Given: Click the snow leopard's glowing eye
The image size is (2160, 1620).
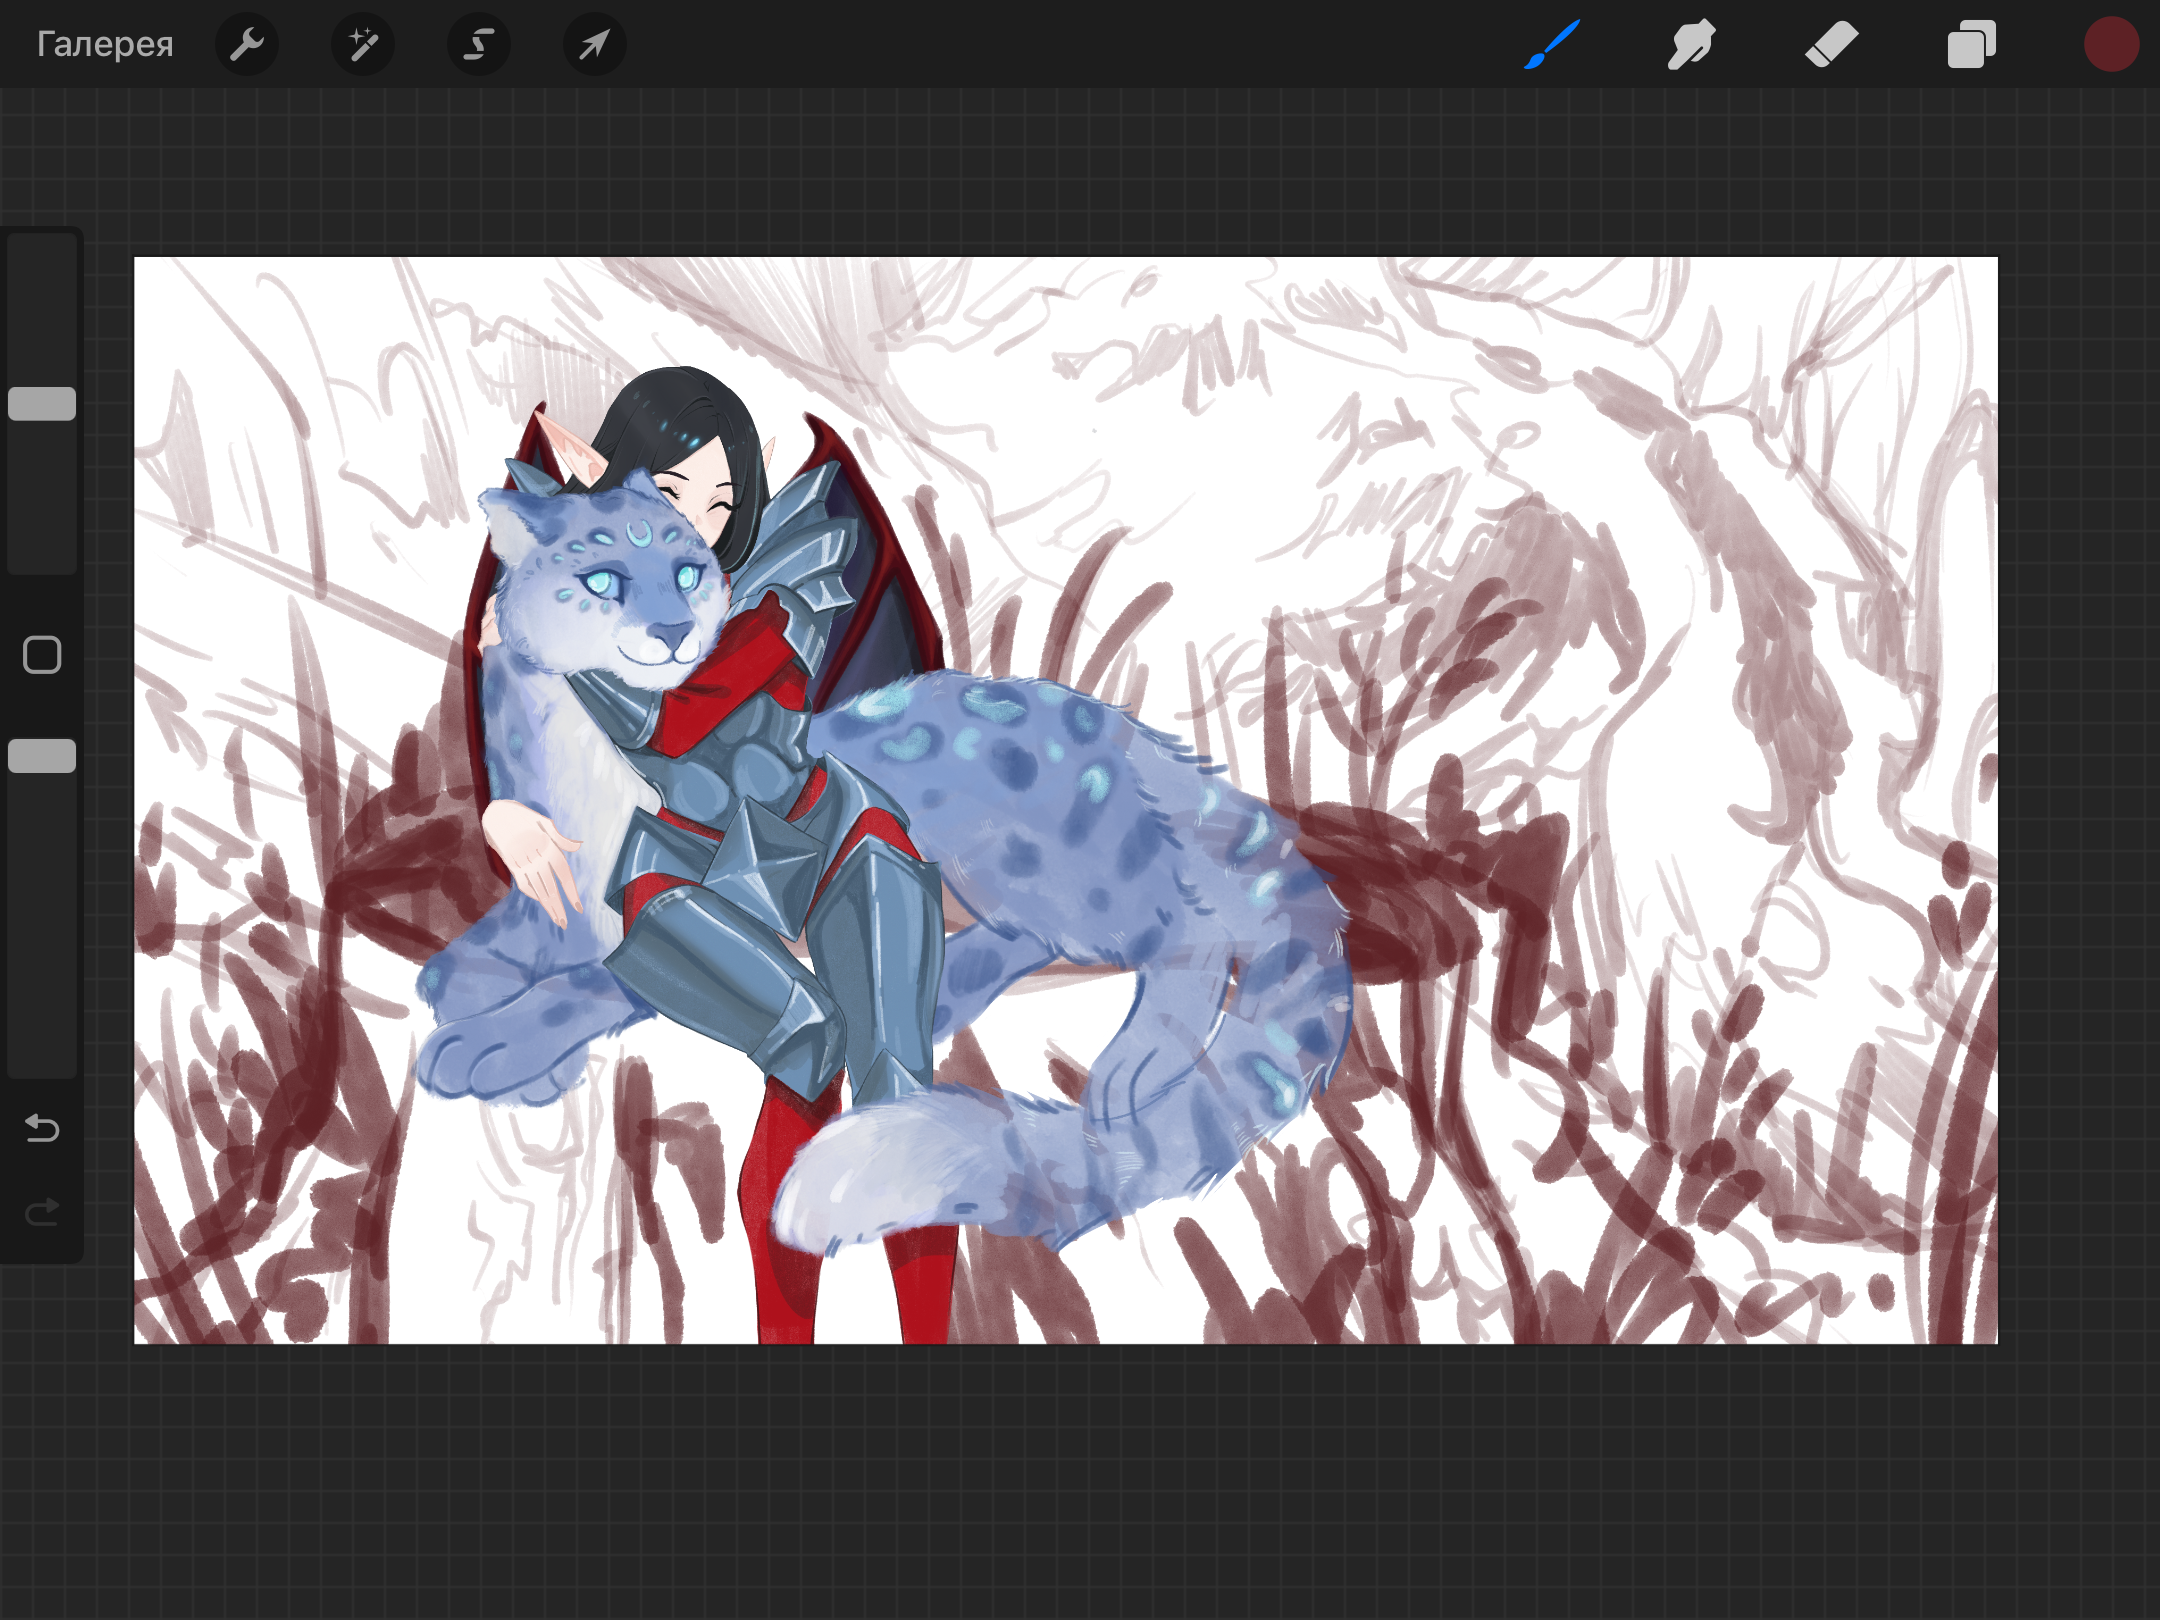Looking at the screenshot, I should click(600, 583).
